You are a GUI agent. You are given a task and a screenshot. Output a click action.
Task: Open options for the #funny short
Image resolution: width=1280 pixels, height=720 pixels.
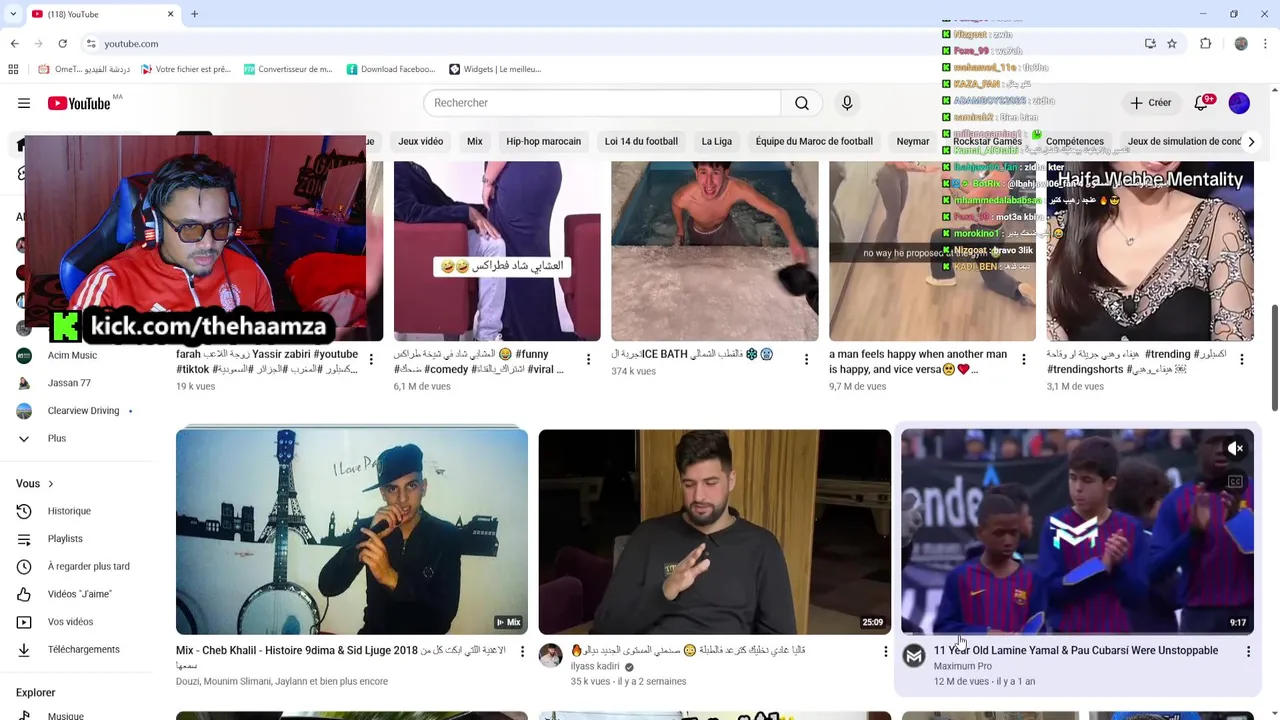click(x=588, y=359)
